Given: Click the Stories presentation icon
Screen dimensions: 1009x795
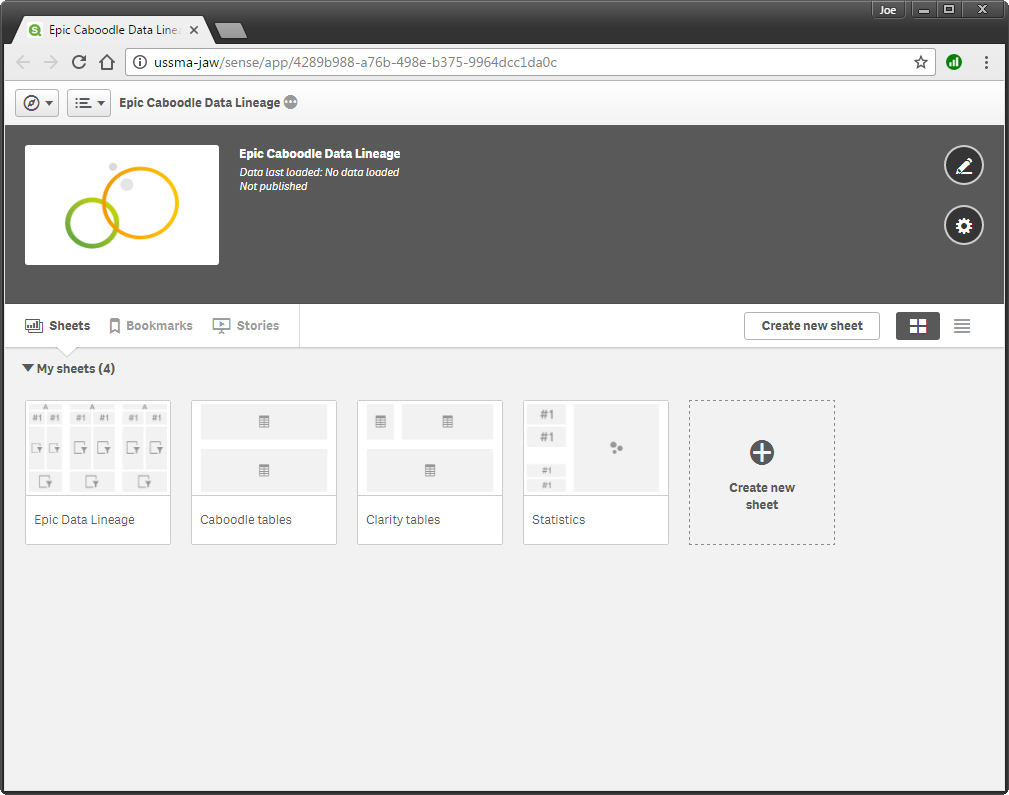Looking at the screenshot, I should click(x=221, y=326).
